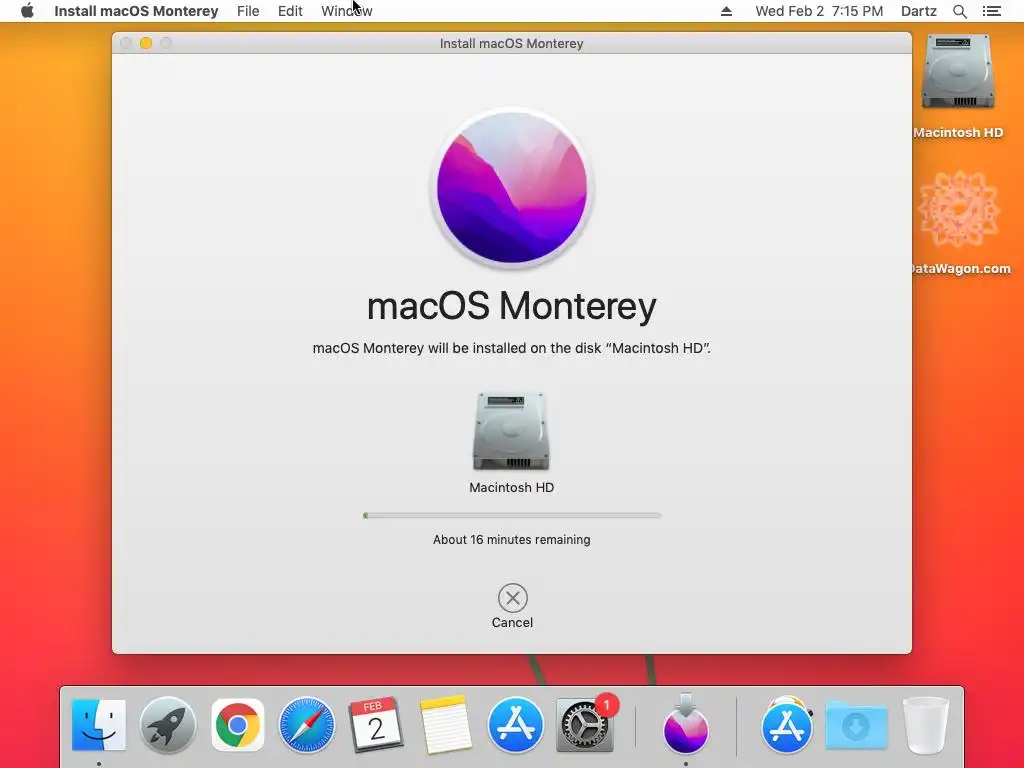
Task: Click the macOS Monterey logo in installer
Action: 511,188
